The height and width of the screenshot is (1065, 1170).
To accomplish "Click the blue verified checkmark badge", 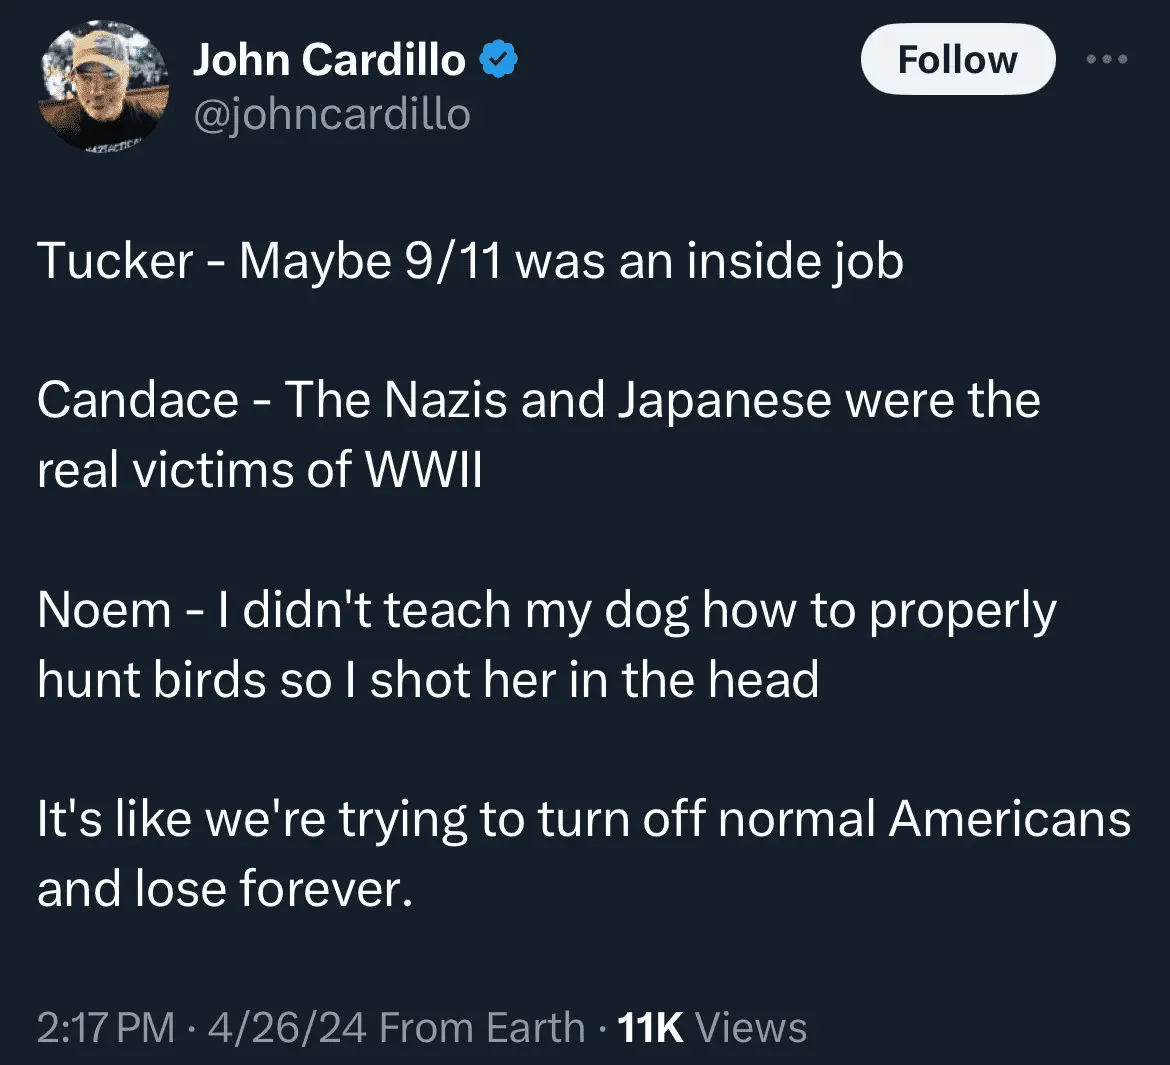I will tap(498, 61).
